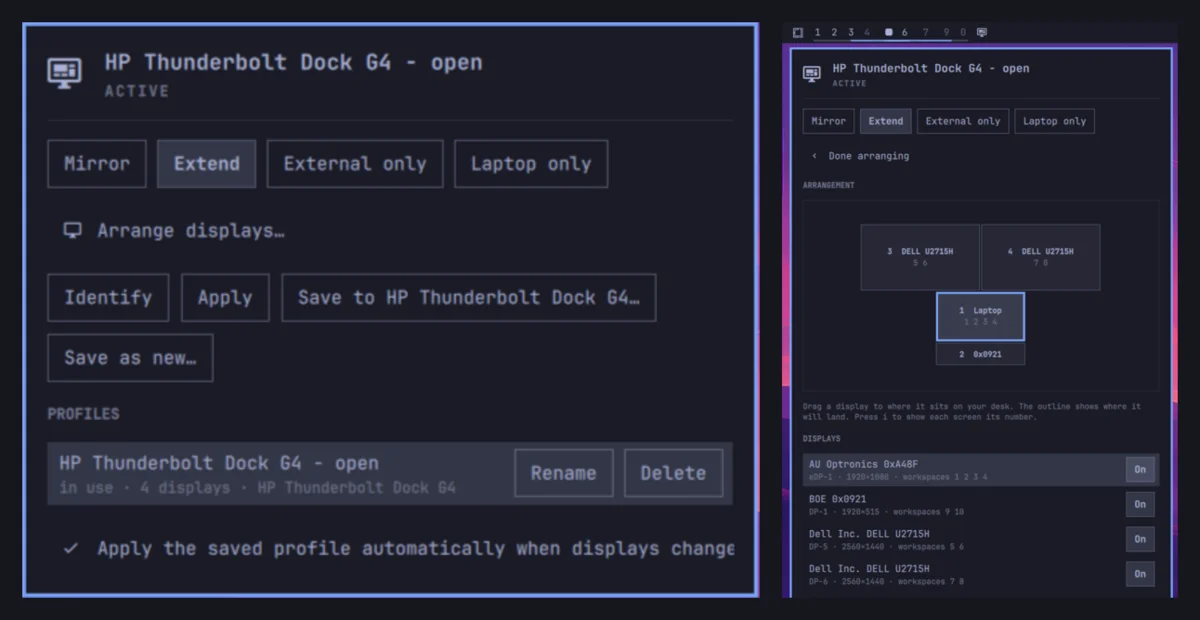Collapse the arrangement with Done arranging

tap(860, 156)
